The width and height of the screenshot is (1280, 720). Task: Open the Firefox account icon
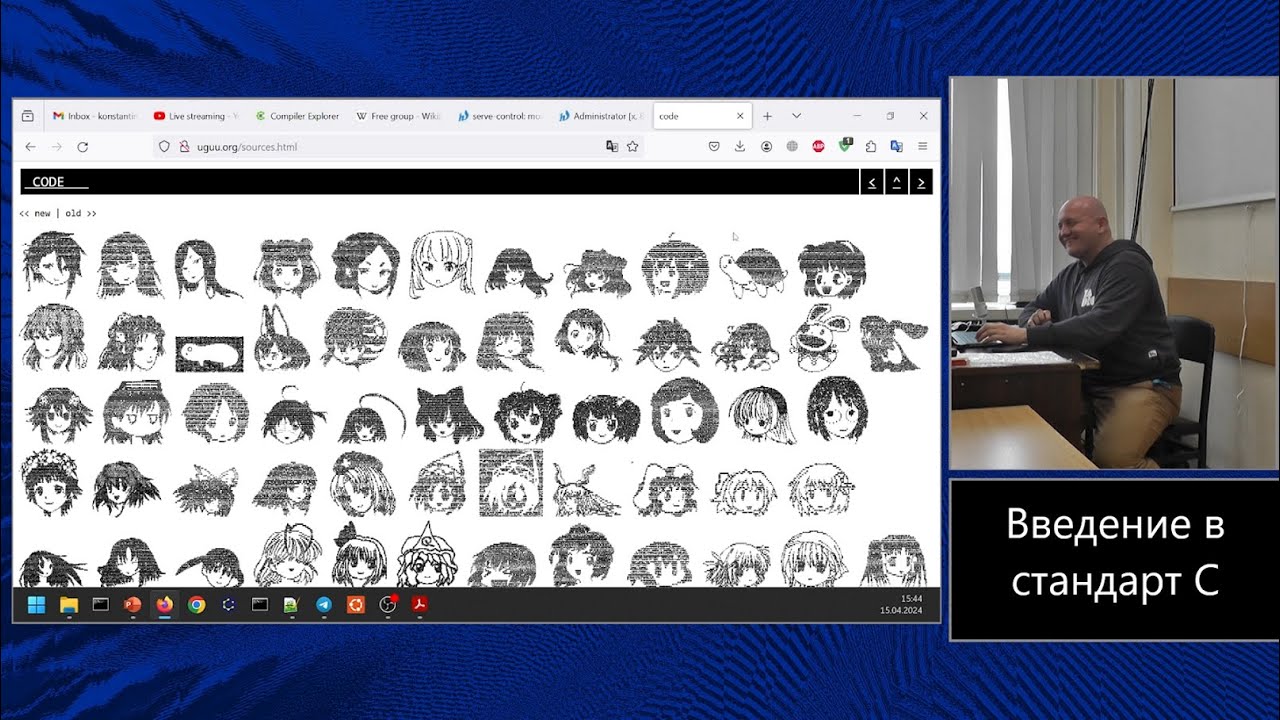click(766, 146)
